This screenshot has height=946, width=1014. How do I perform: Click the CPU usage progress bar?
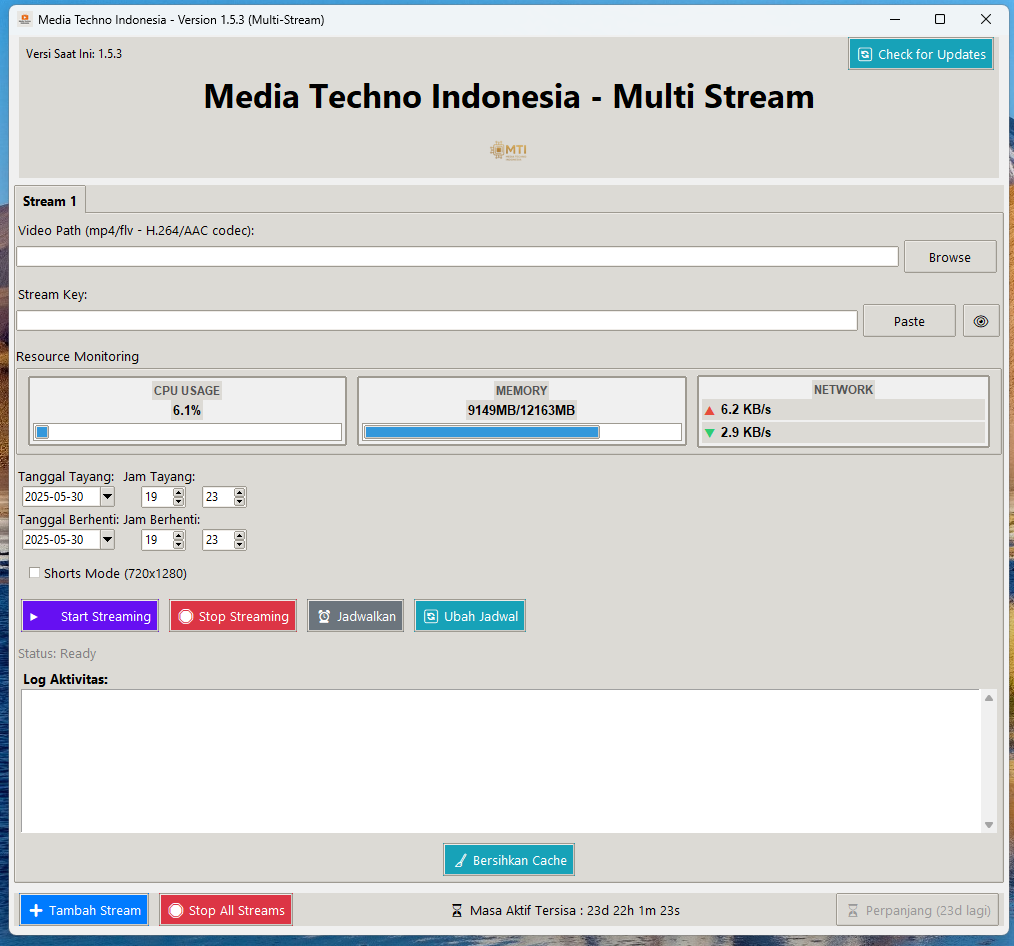coord(188,432)
